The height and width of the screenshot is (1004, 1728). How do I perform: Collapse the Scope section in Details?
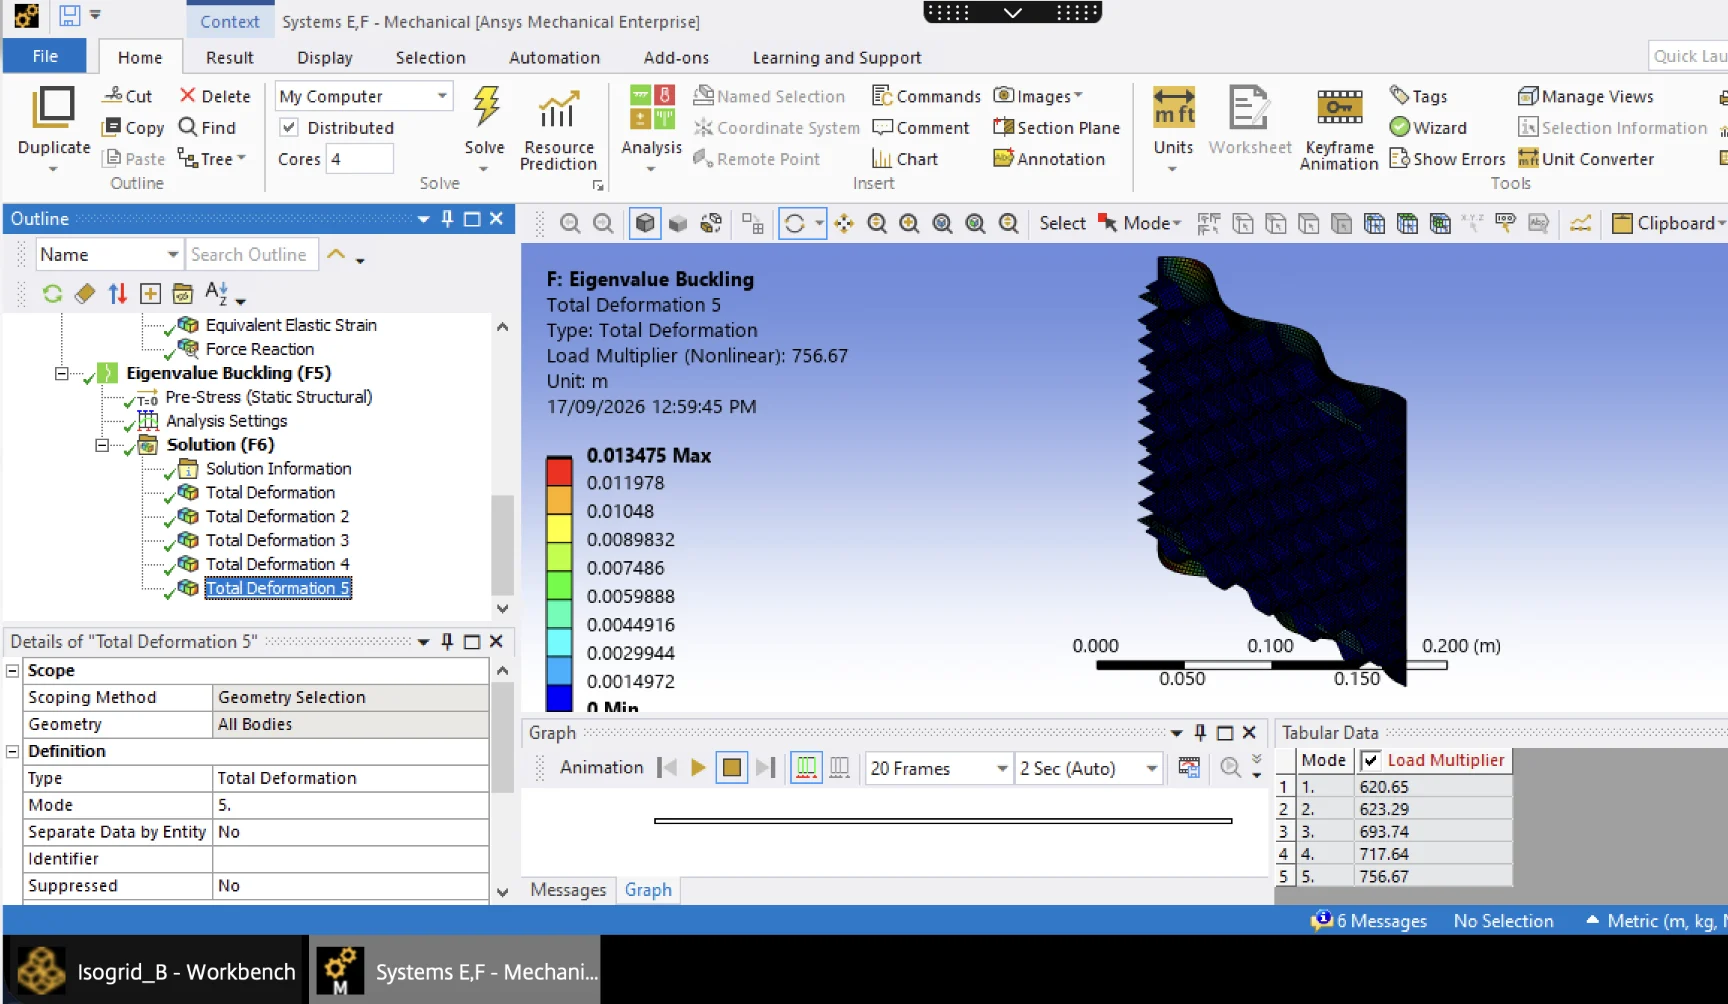[x=13, y=670]
